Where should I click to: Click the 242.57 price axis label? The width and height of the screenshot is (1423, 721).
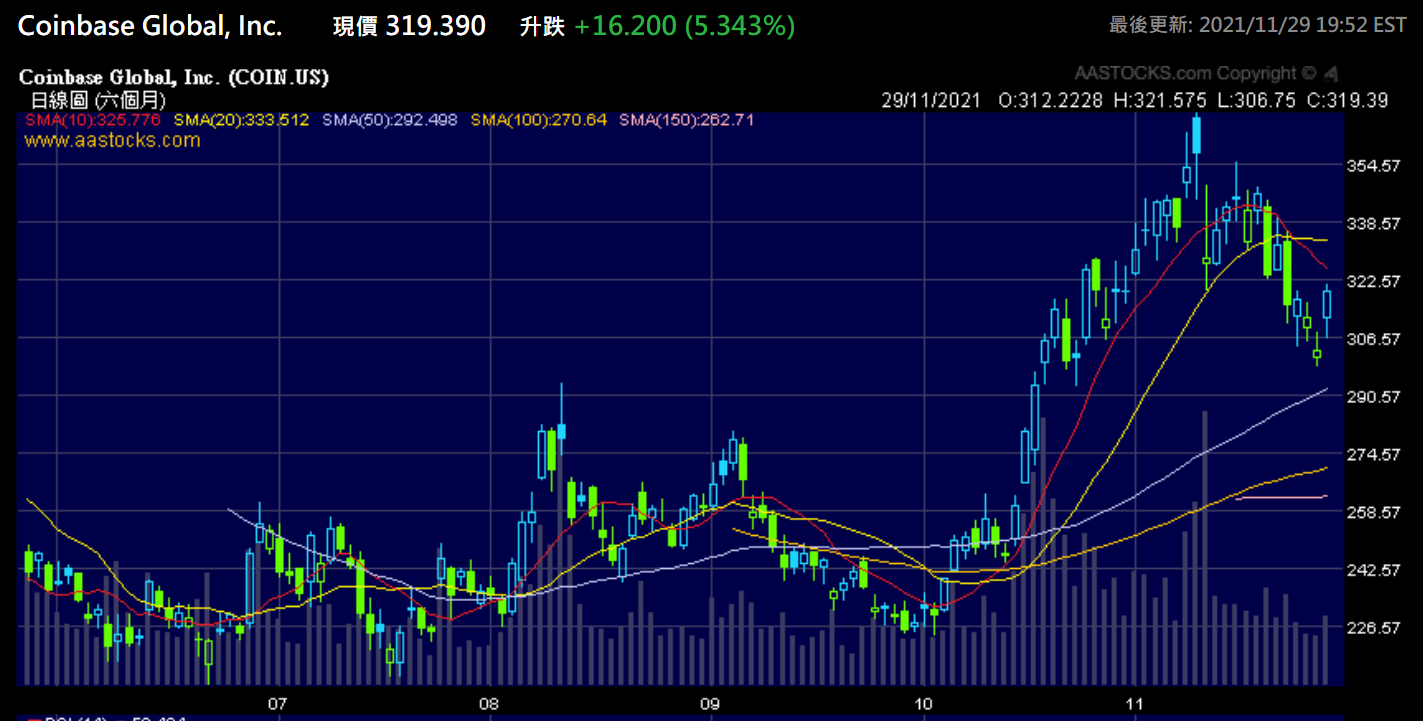click(1372, 570)
